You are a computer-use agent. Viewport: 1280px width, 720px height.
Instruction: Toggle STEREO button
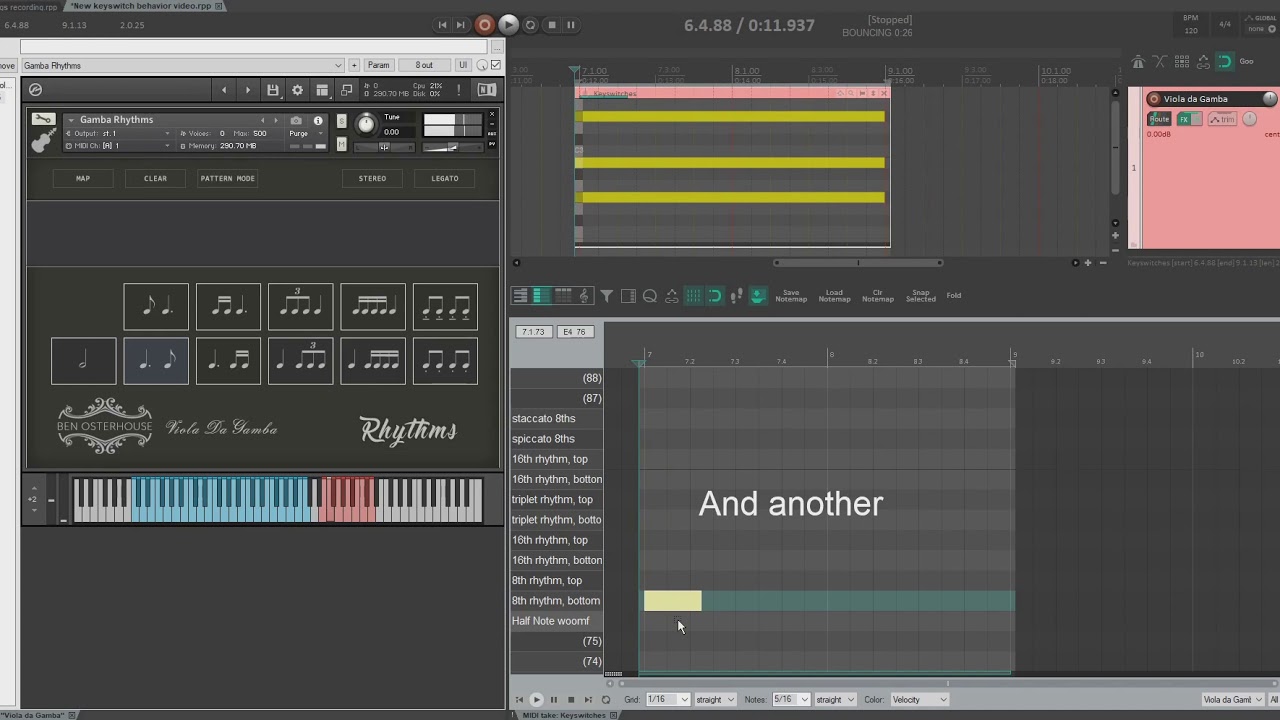(x=372, y=178)
